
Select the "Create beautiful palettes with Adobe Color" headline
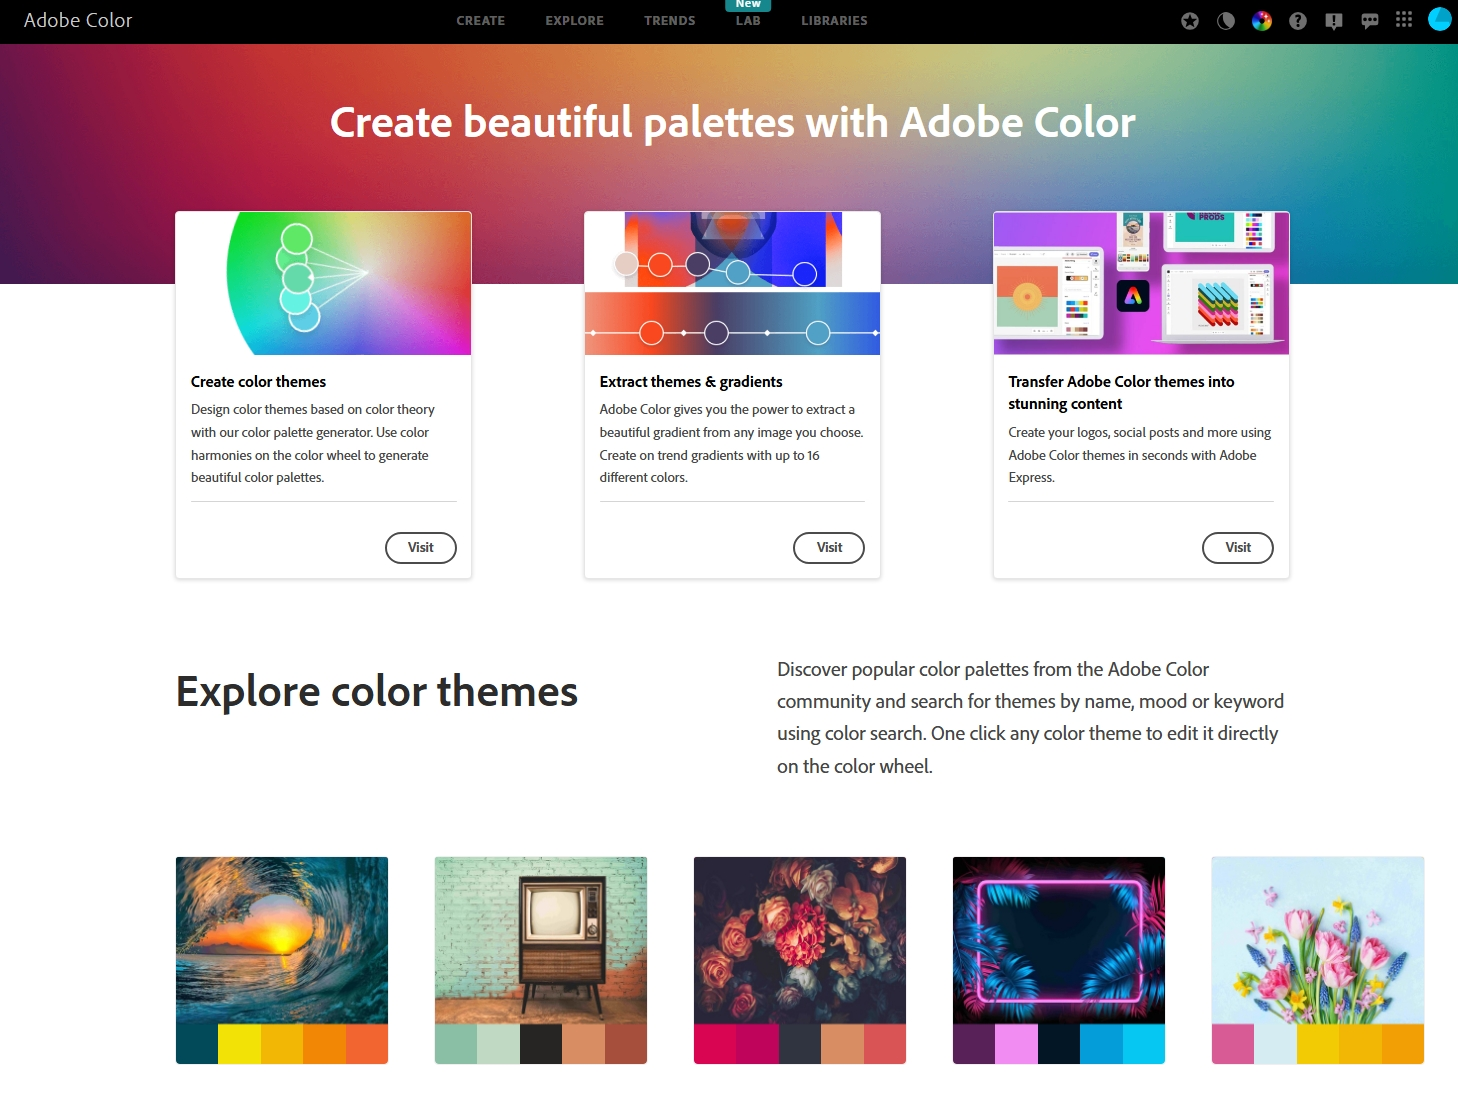click(x=733, y=123)
